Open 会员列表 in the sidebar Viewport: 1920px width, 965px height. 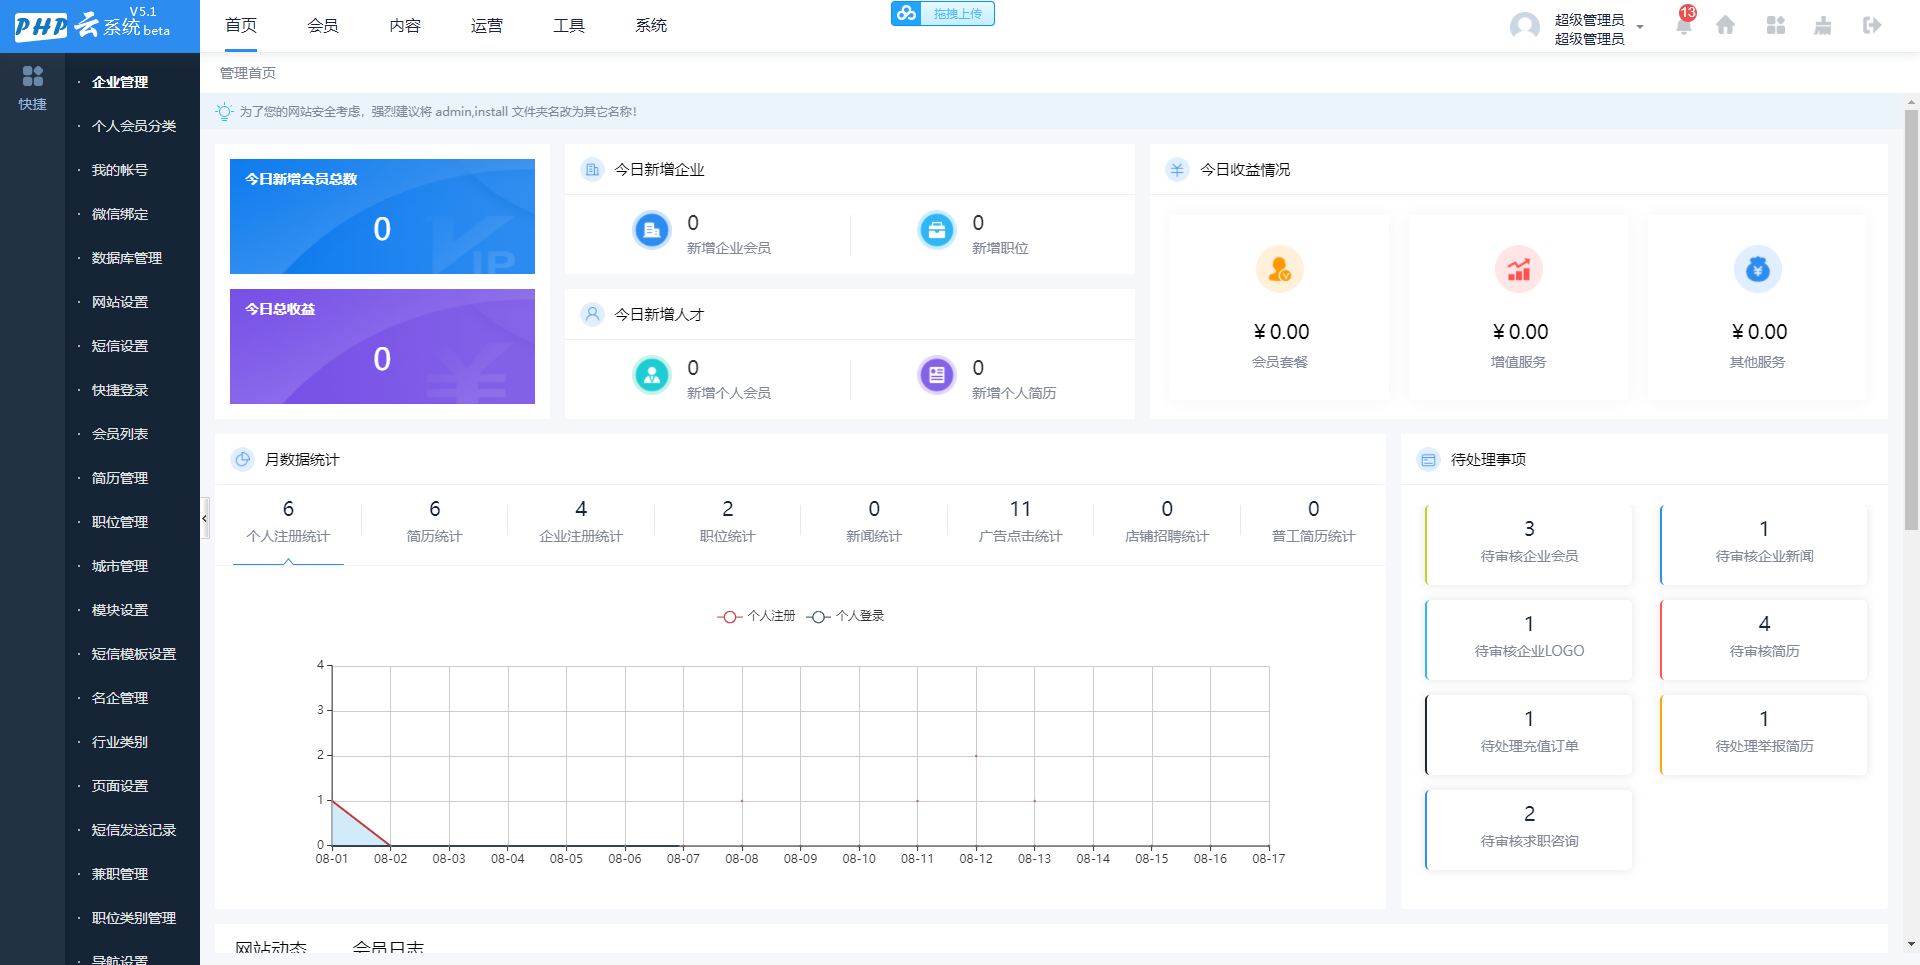(120, 434)
